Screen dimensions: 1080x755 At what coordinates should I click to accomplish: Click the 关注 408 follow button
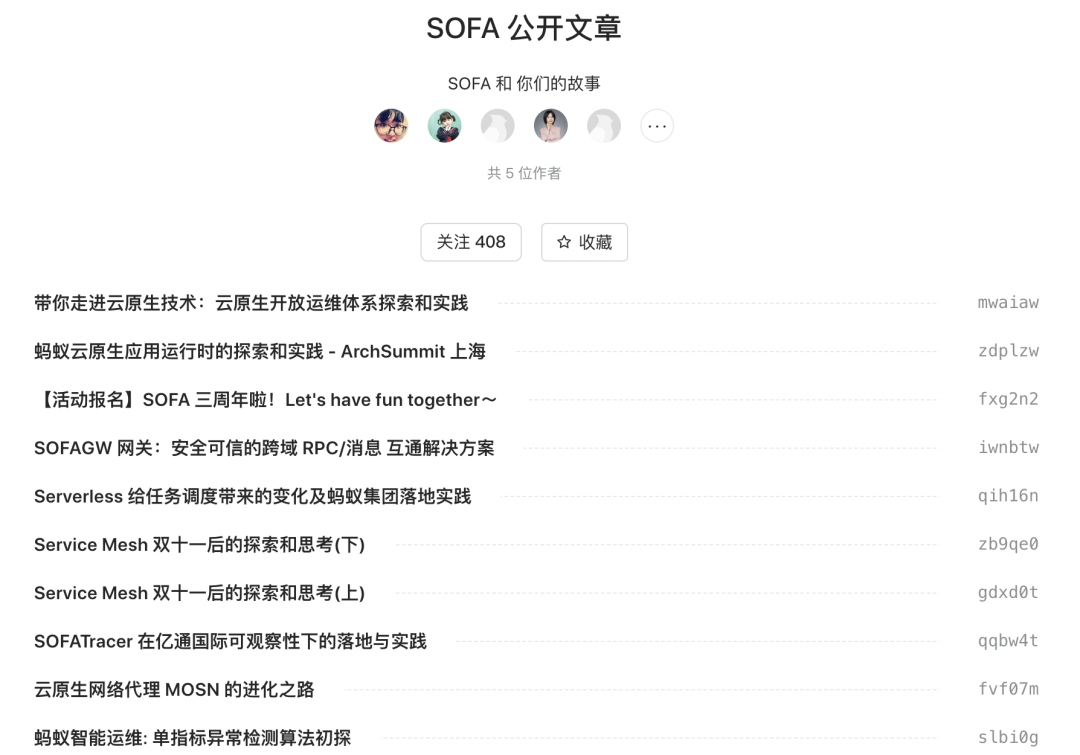pos(471,242)
